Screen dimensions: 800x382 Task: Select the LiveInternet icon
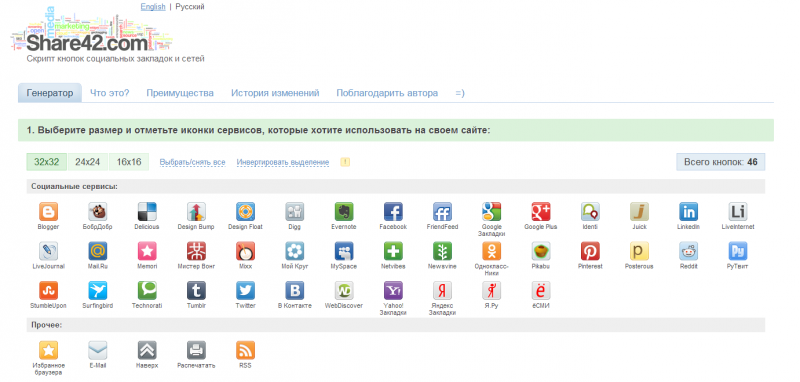click(738, 211)
